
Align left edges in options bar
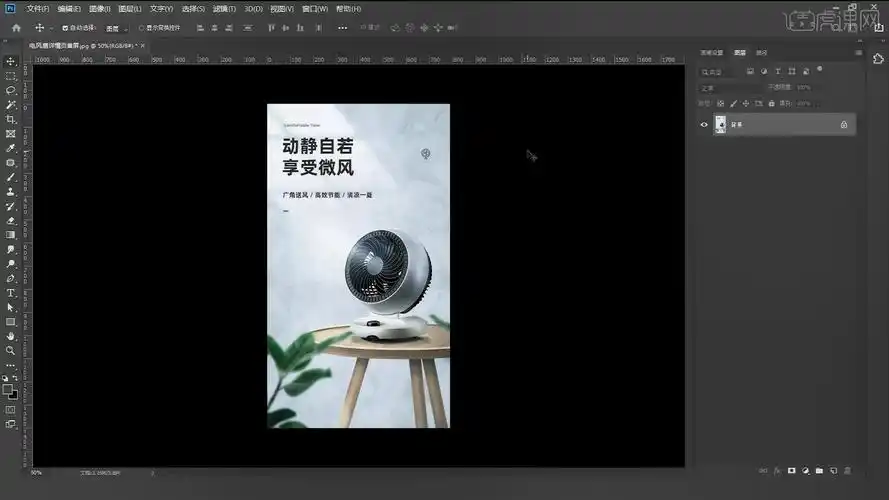pos(200,28)
